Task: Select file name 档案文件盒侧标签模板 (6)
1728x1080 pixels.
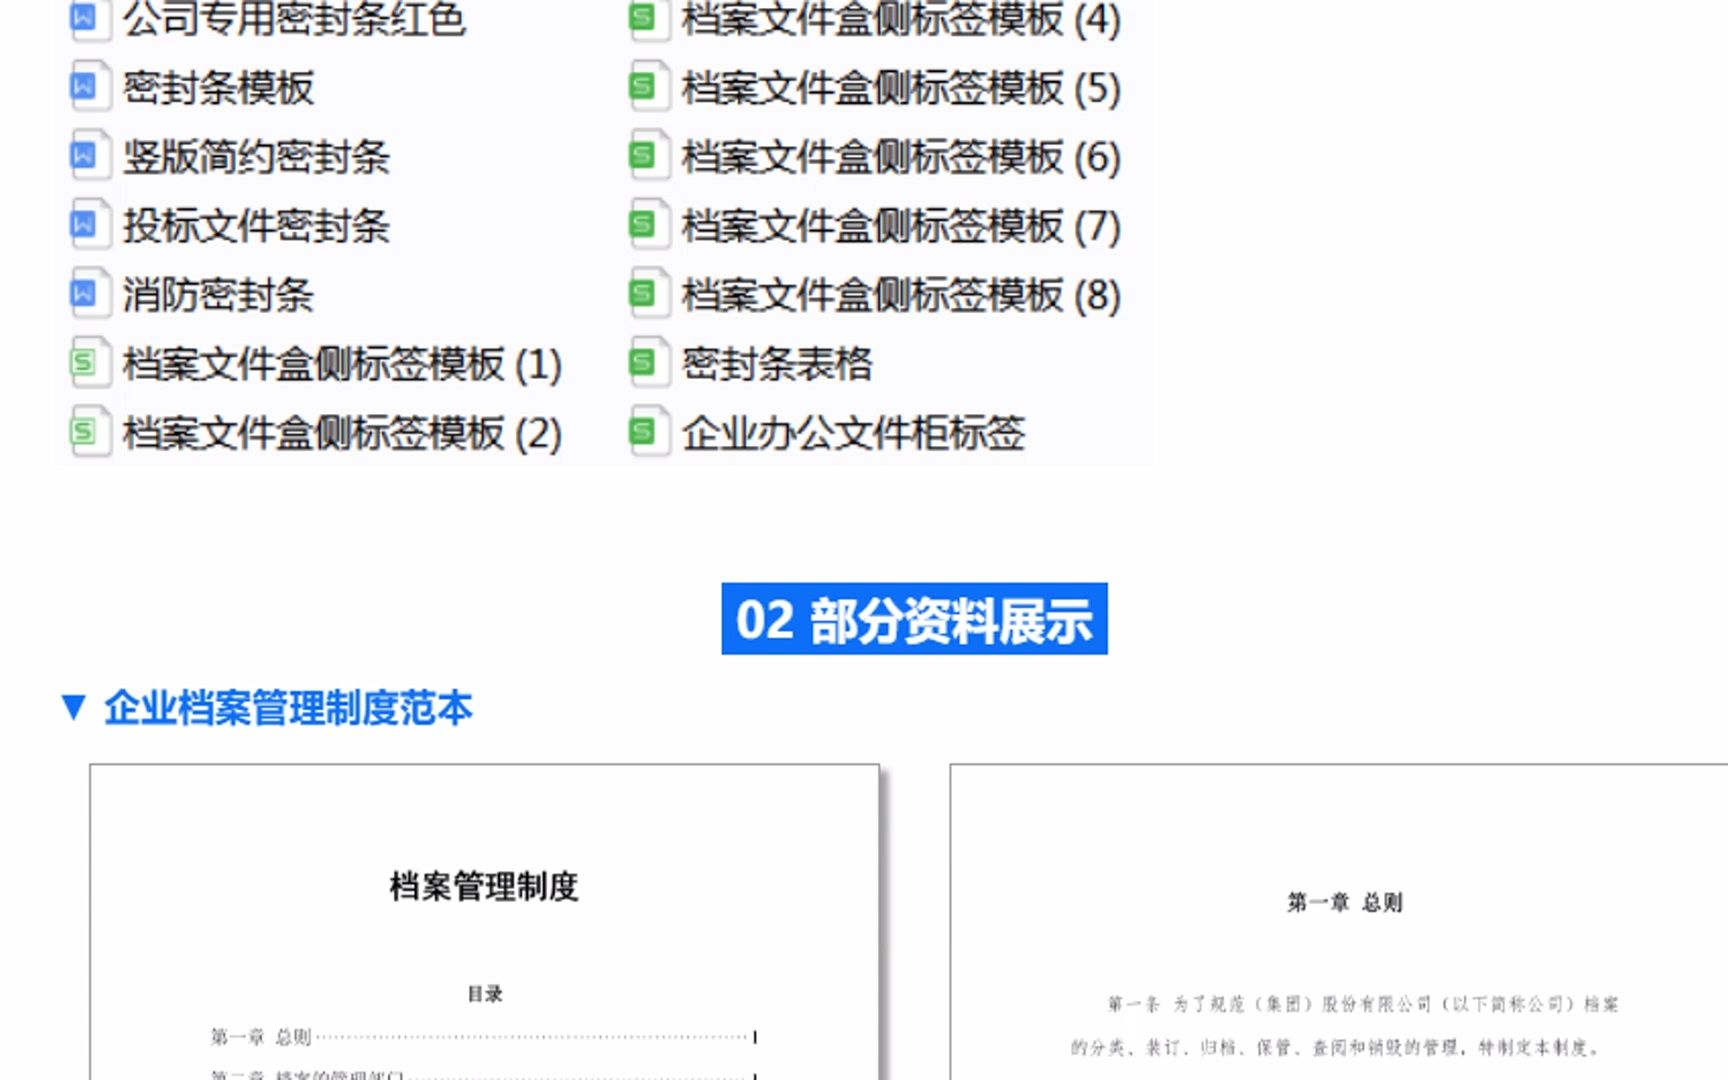Action: click(901, 157)
